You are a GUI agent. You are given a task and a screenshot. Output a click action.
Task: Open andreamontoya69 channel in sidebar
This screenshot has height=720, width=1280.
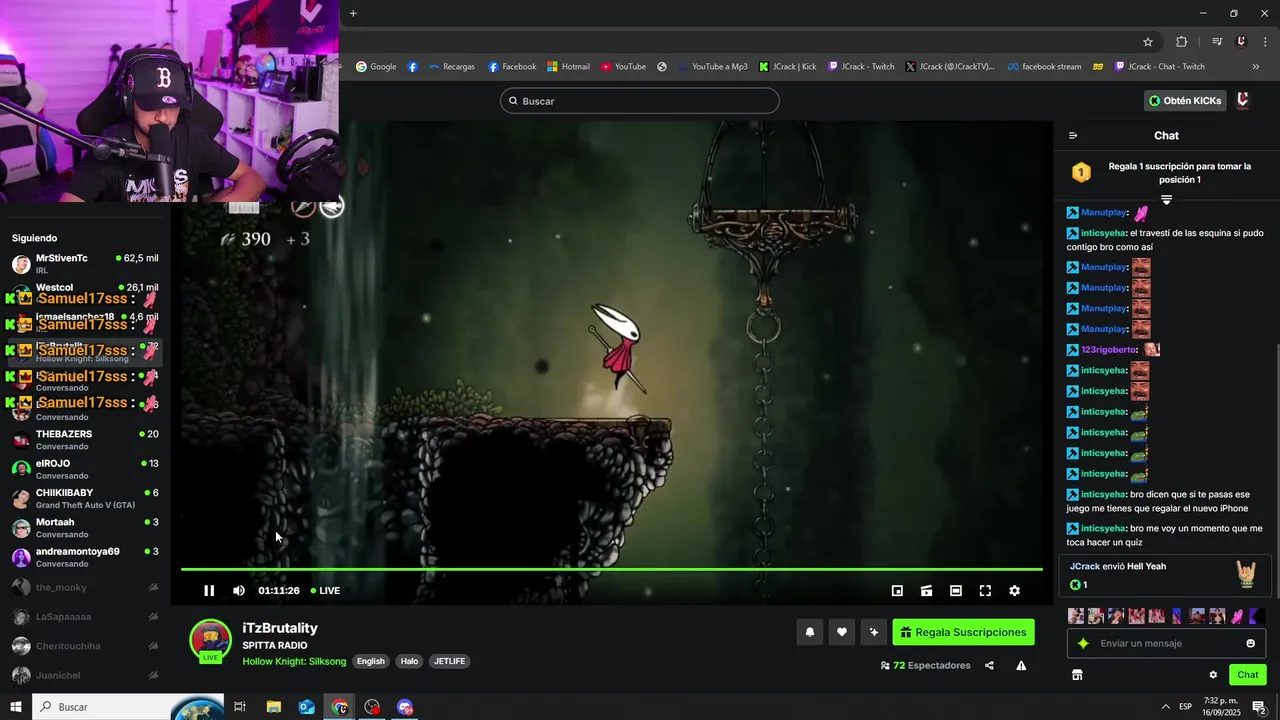pyautogui.click(x=85, y=557)
